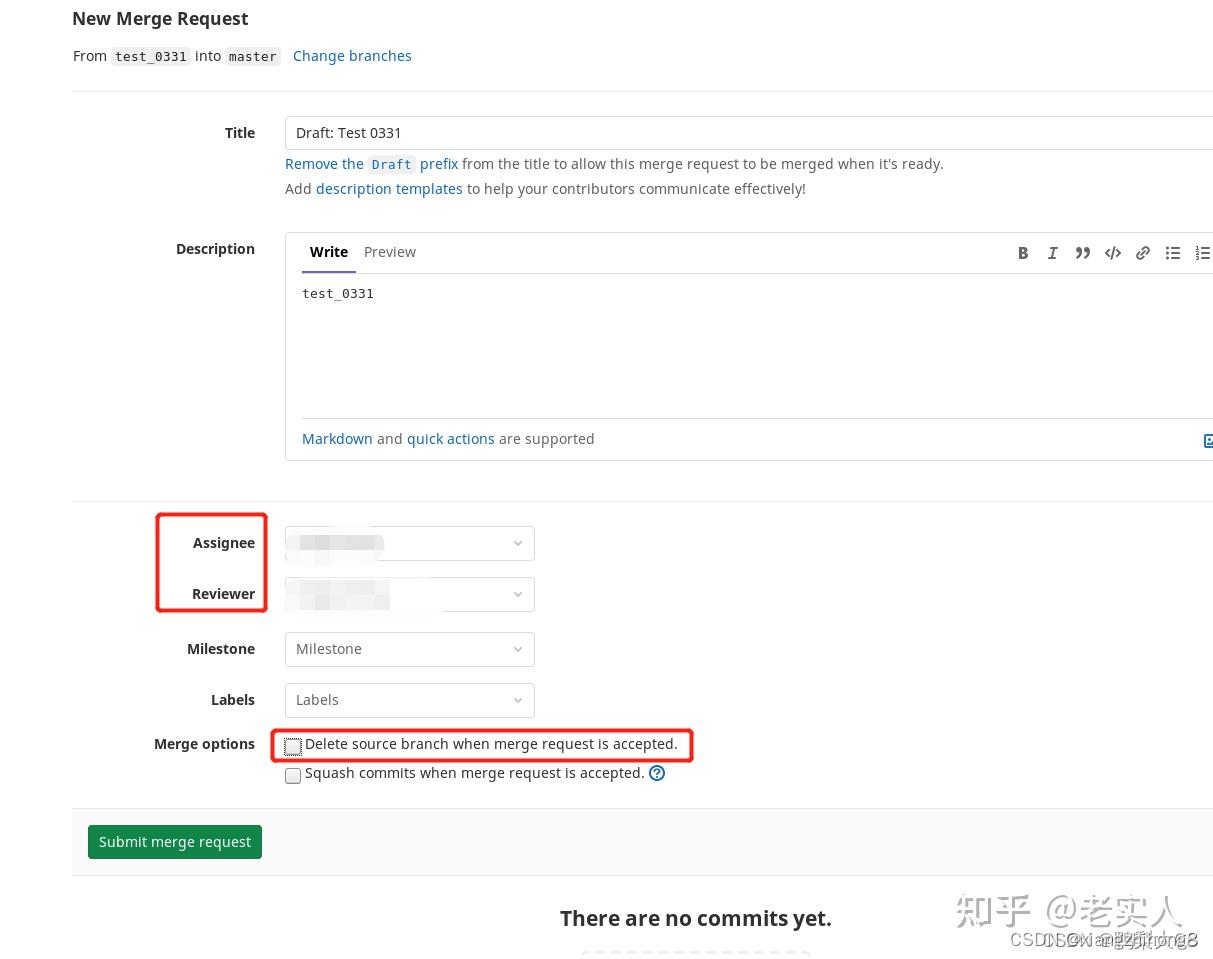
Task: Open the description templates link
Action: [x=389, y=188]
